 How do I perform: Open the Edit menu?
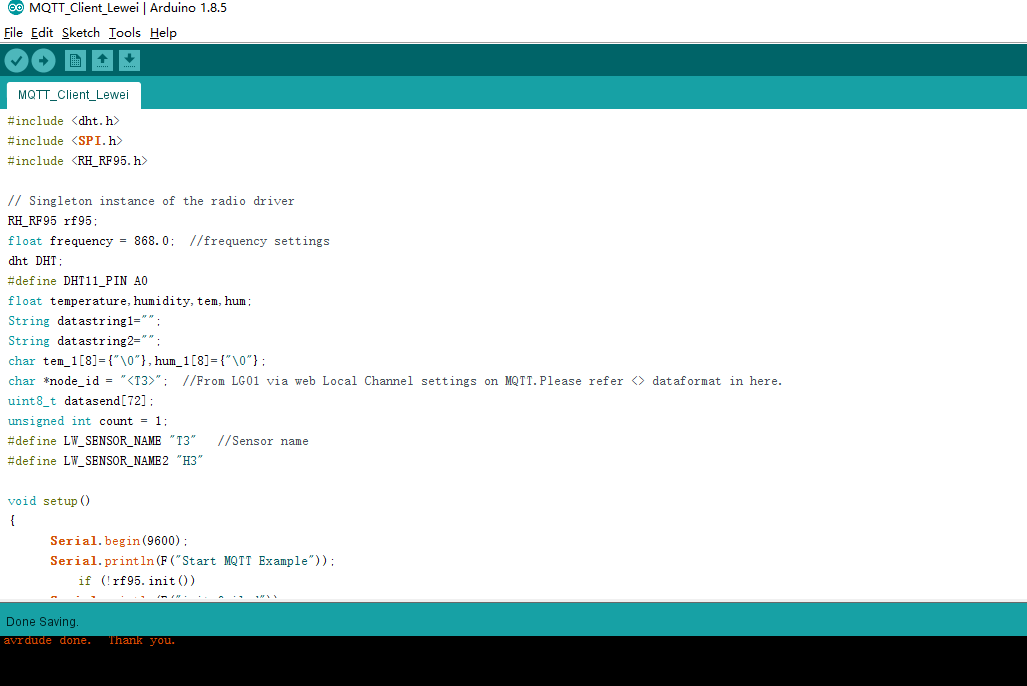pyautogui.click(x=42, y=33)
